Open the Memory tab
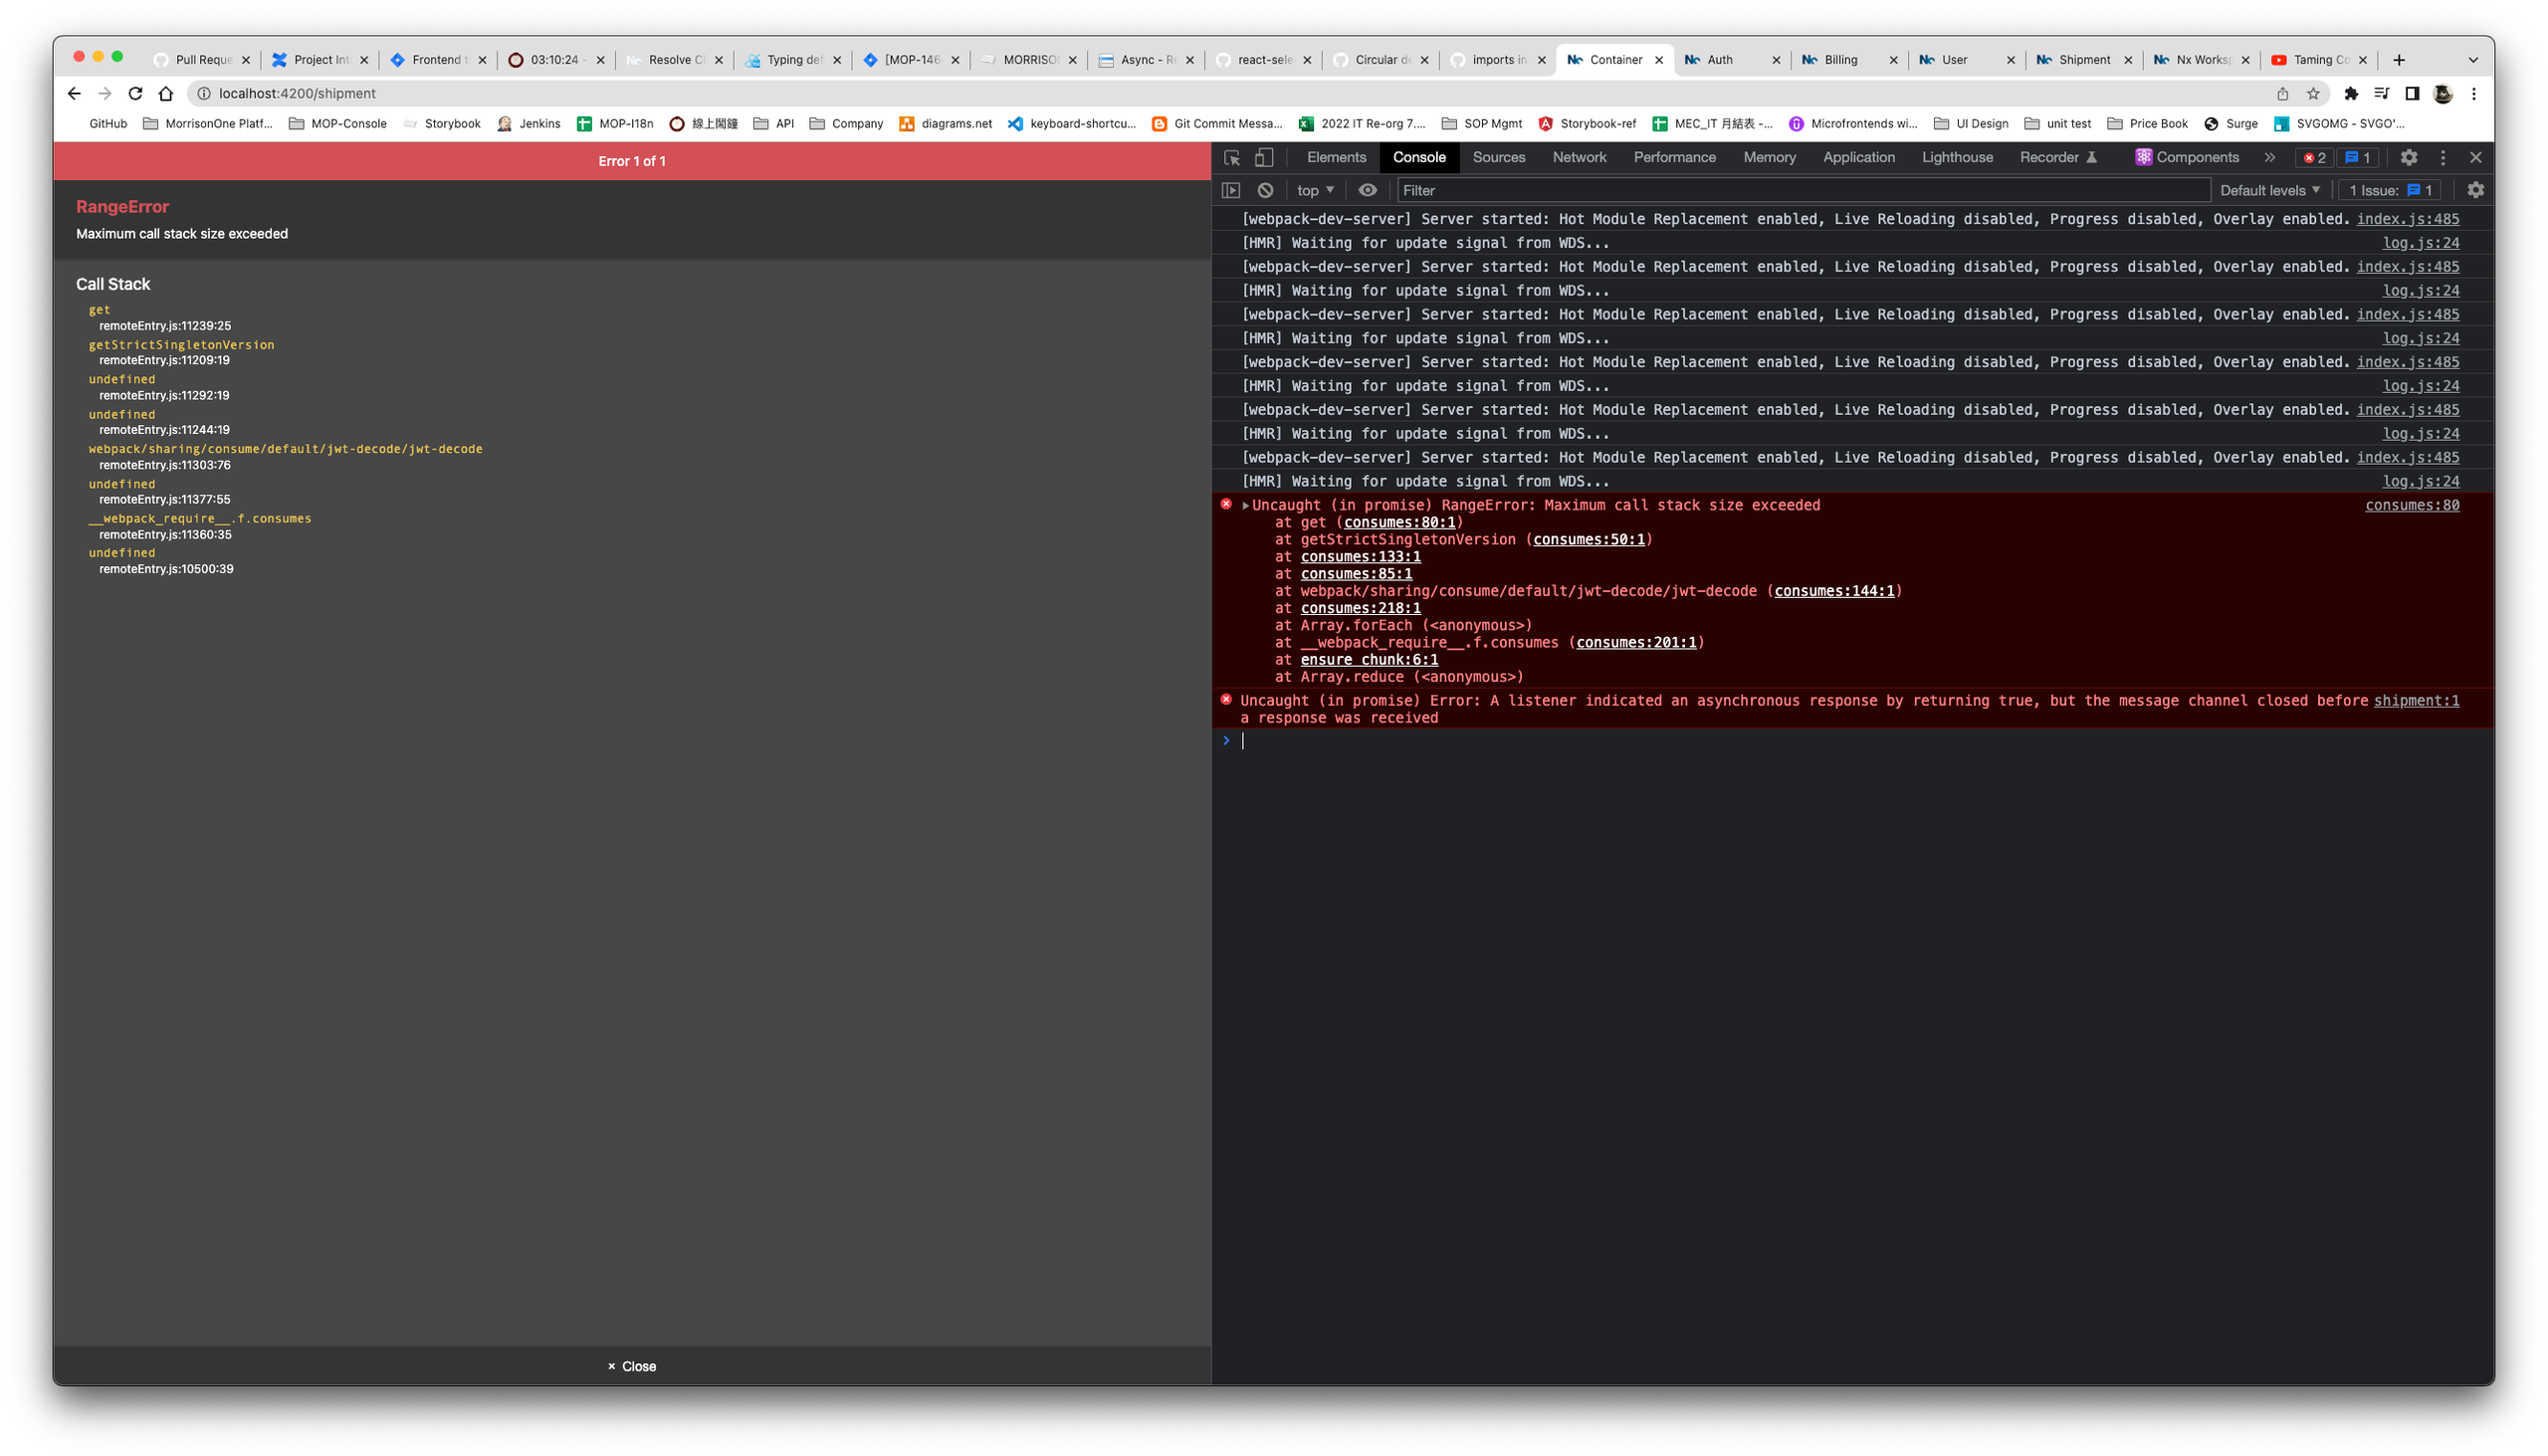This screenshot has width=2548, height=1456. (x=1769, y=157)
